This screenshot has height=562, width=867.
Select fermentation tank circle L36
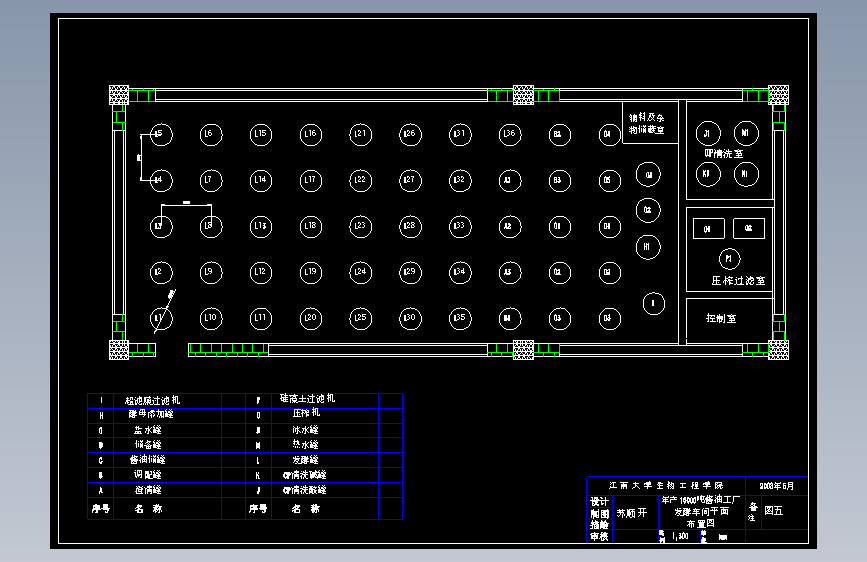510,134
